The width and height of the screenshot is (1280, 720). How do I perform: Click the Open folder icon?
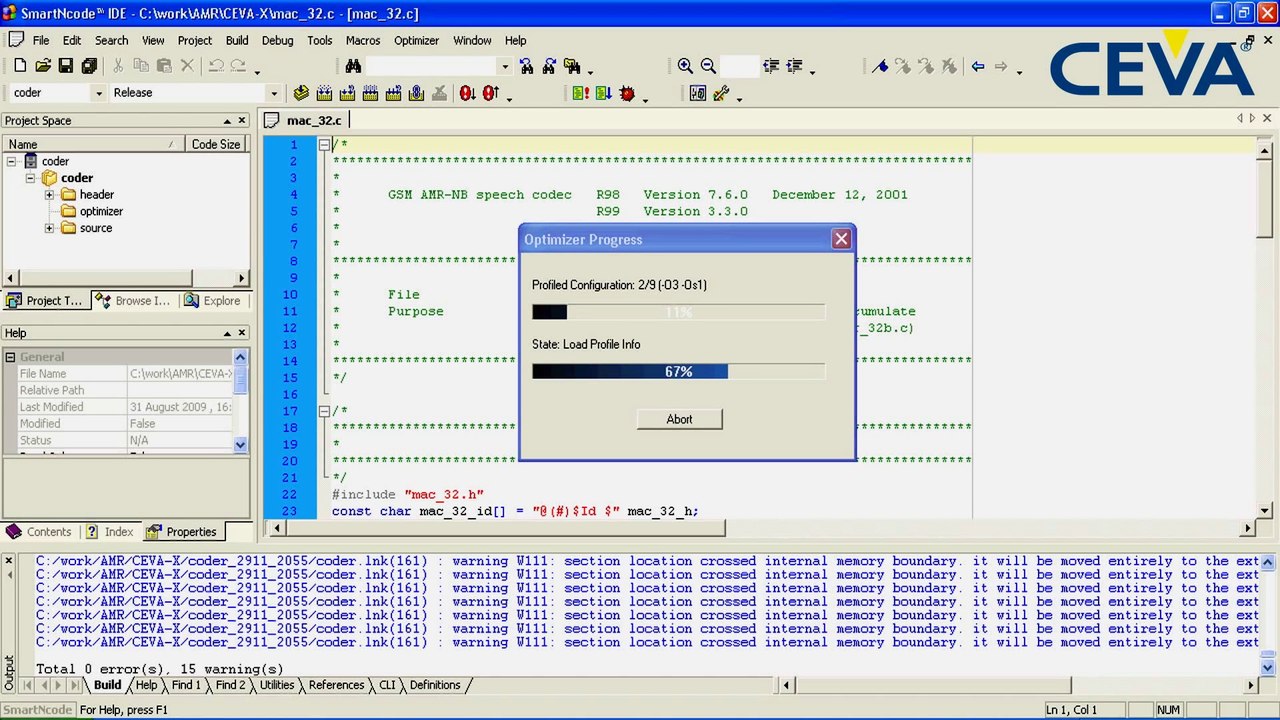43,66
